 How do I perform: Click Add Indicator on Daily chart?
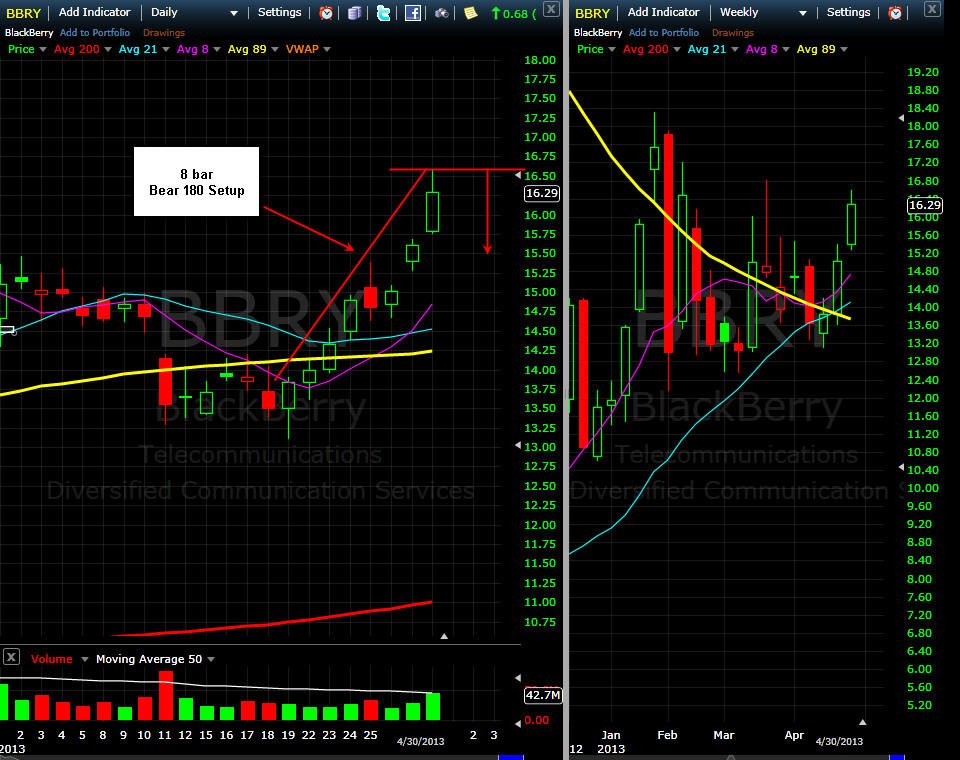tap(94, 12)
